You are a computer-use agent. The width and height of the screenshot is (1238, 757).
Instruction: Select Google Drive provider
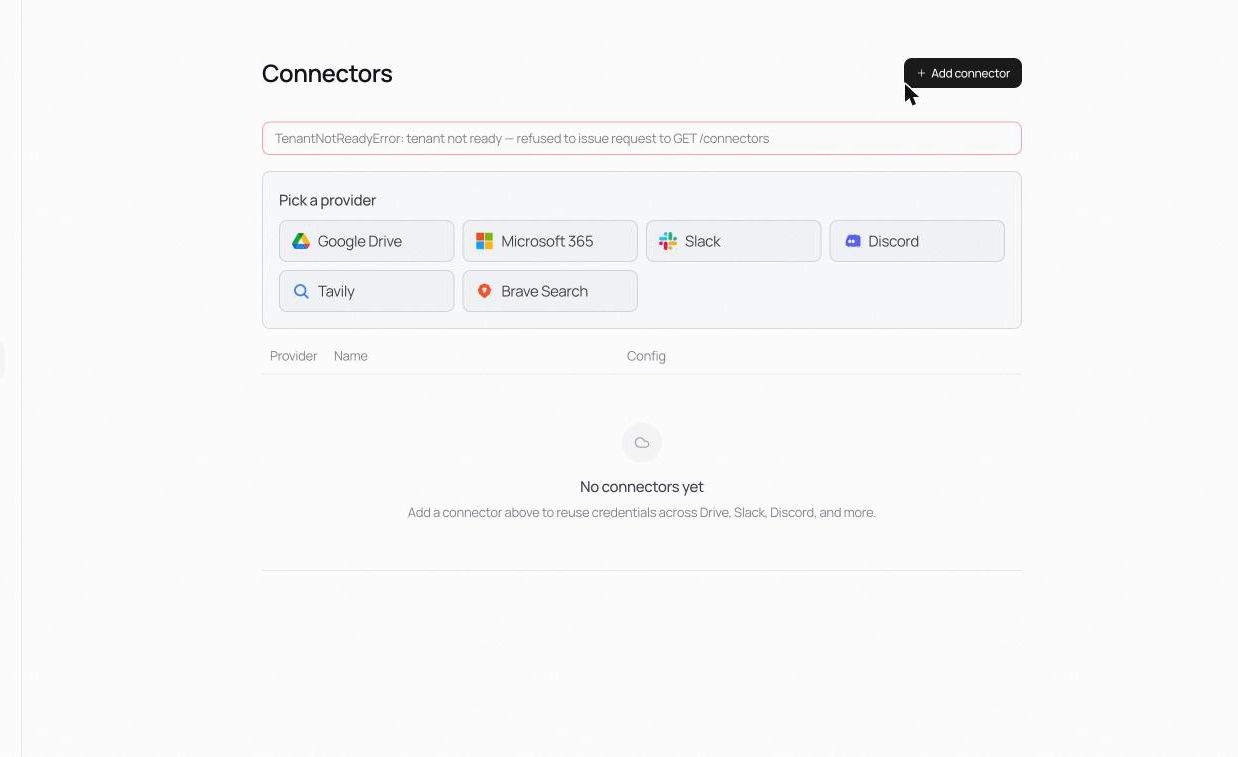pos(366,241)
